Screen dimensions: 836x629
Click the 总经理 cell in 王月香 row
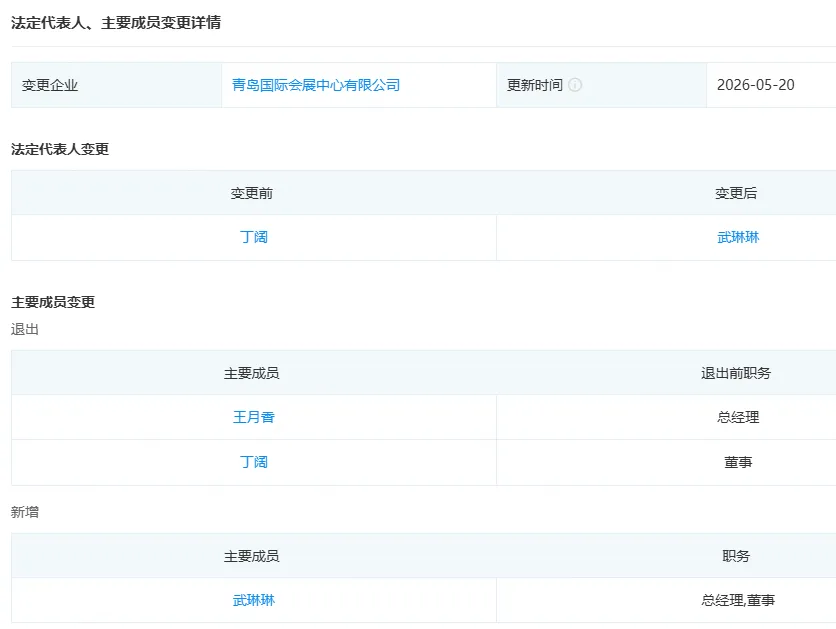click(x=738, y=417)
